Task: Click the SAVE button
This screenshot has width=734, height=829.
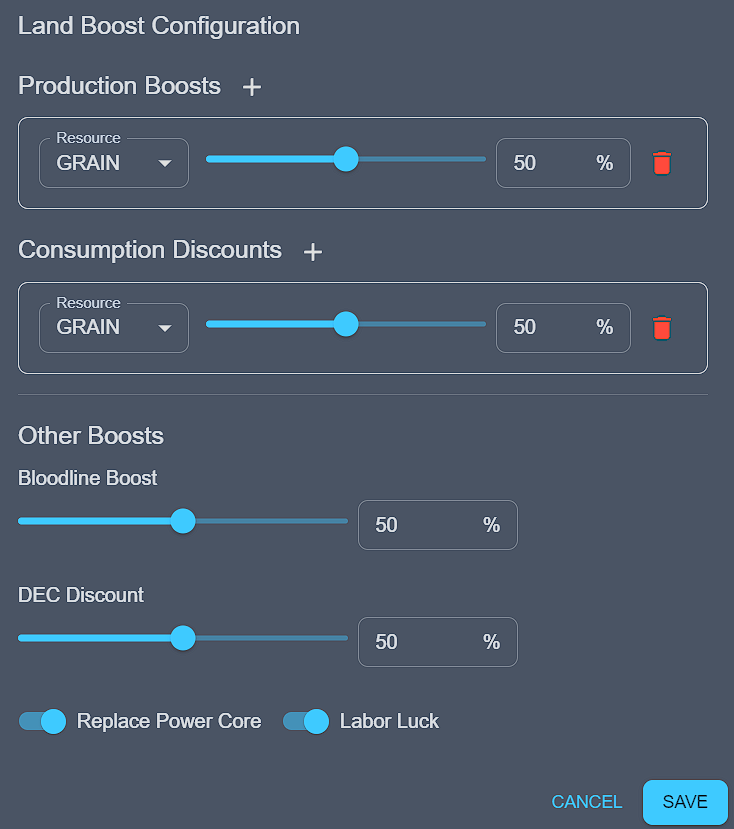Action: click(685, 802)
